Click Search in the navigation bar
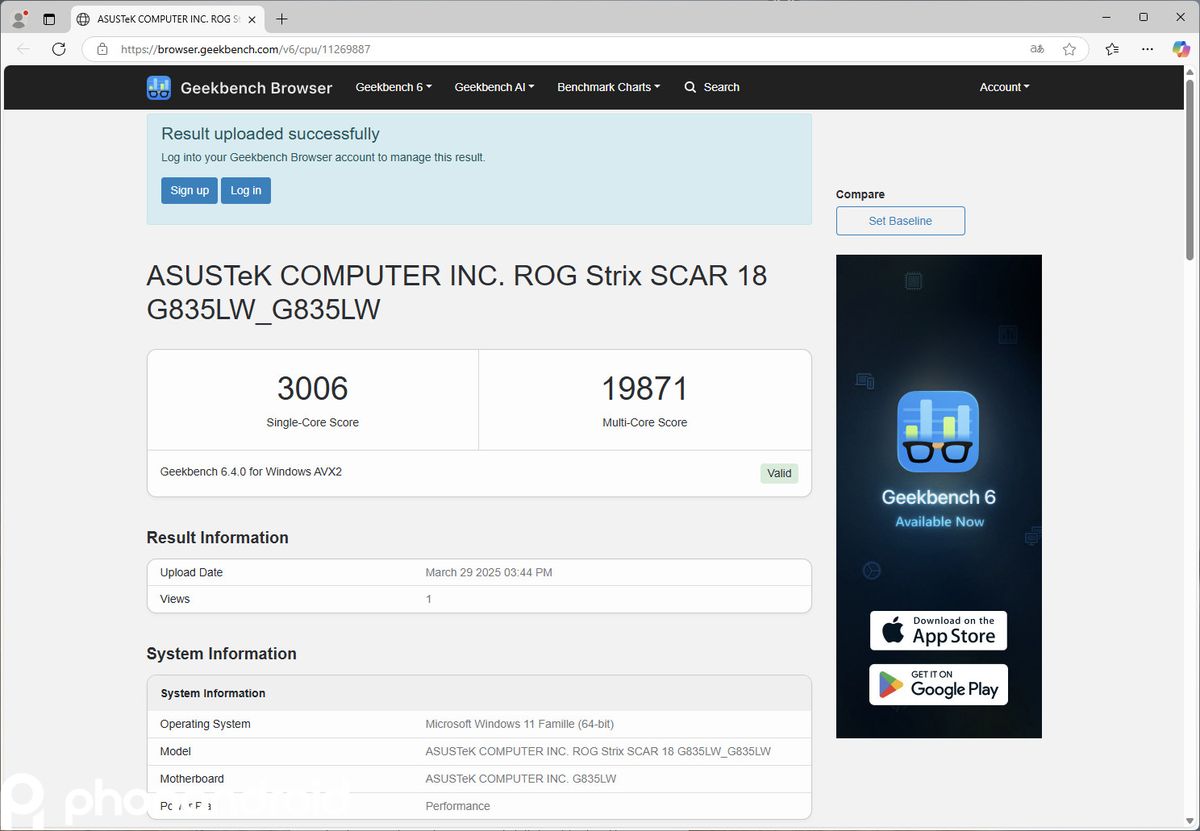This screenshot has width=1200, height=831. 712,87
